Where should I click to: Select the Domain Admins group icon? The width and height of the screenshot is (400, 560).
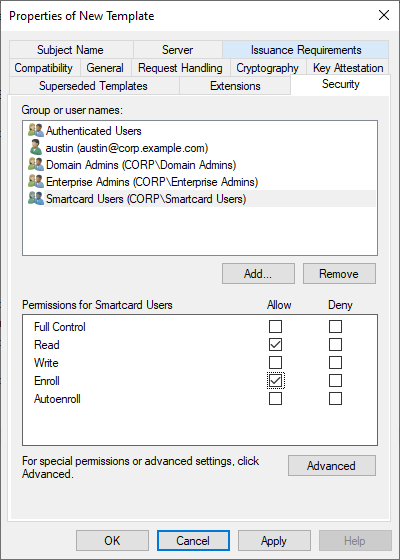point(36,164)
